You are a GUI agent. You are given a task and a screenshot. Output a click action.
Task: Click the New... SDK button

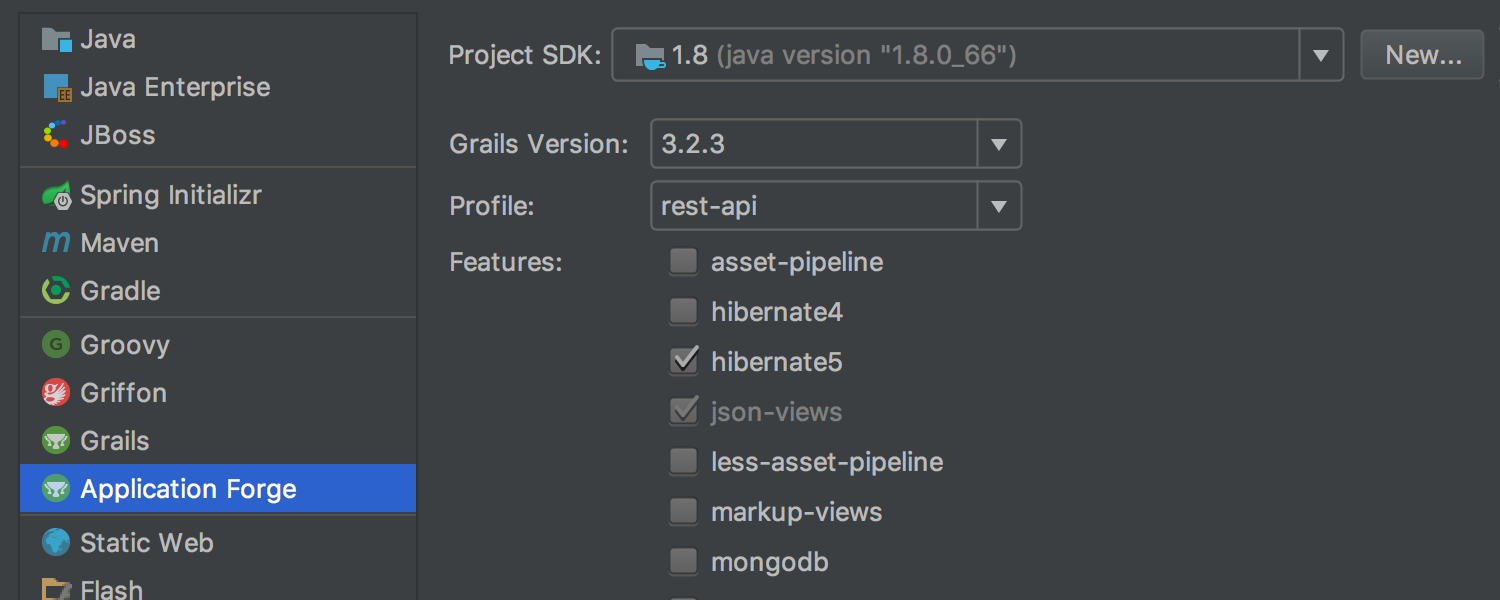tap(1423, 55)
